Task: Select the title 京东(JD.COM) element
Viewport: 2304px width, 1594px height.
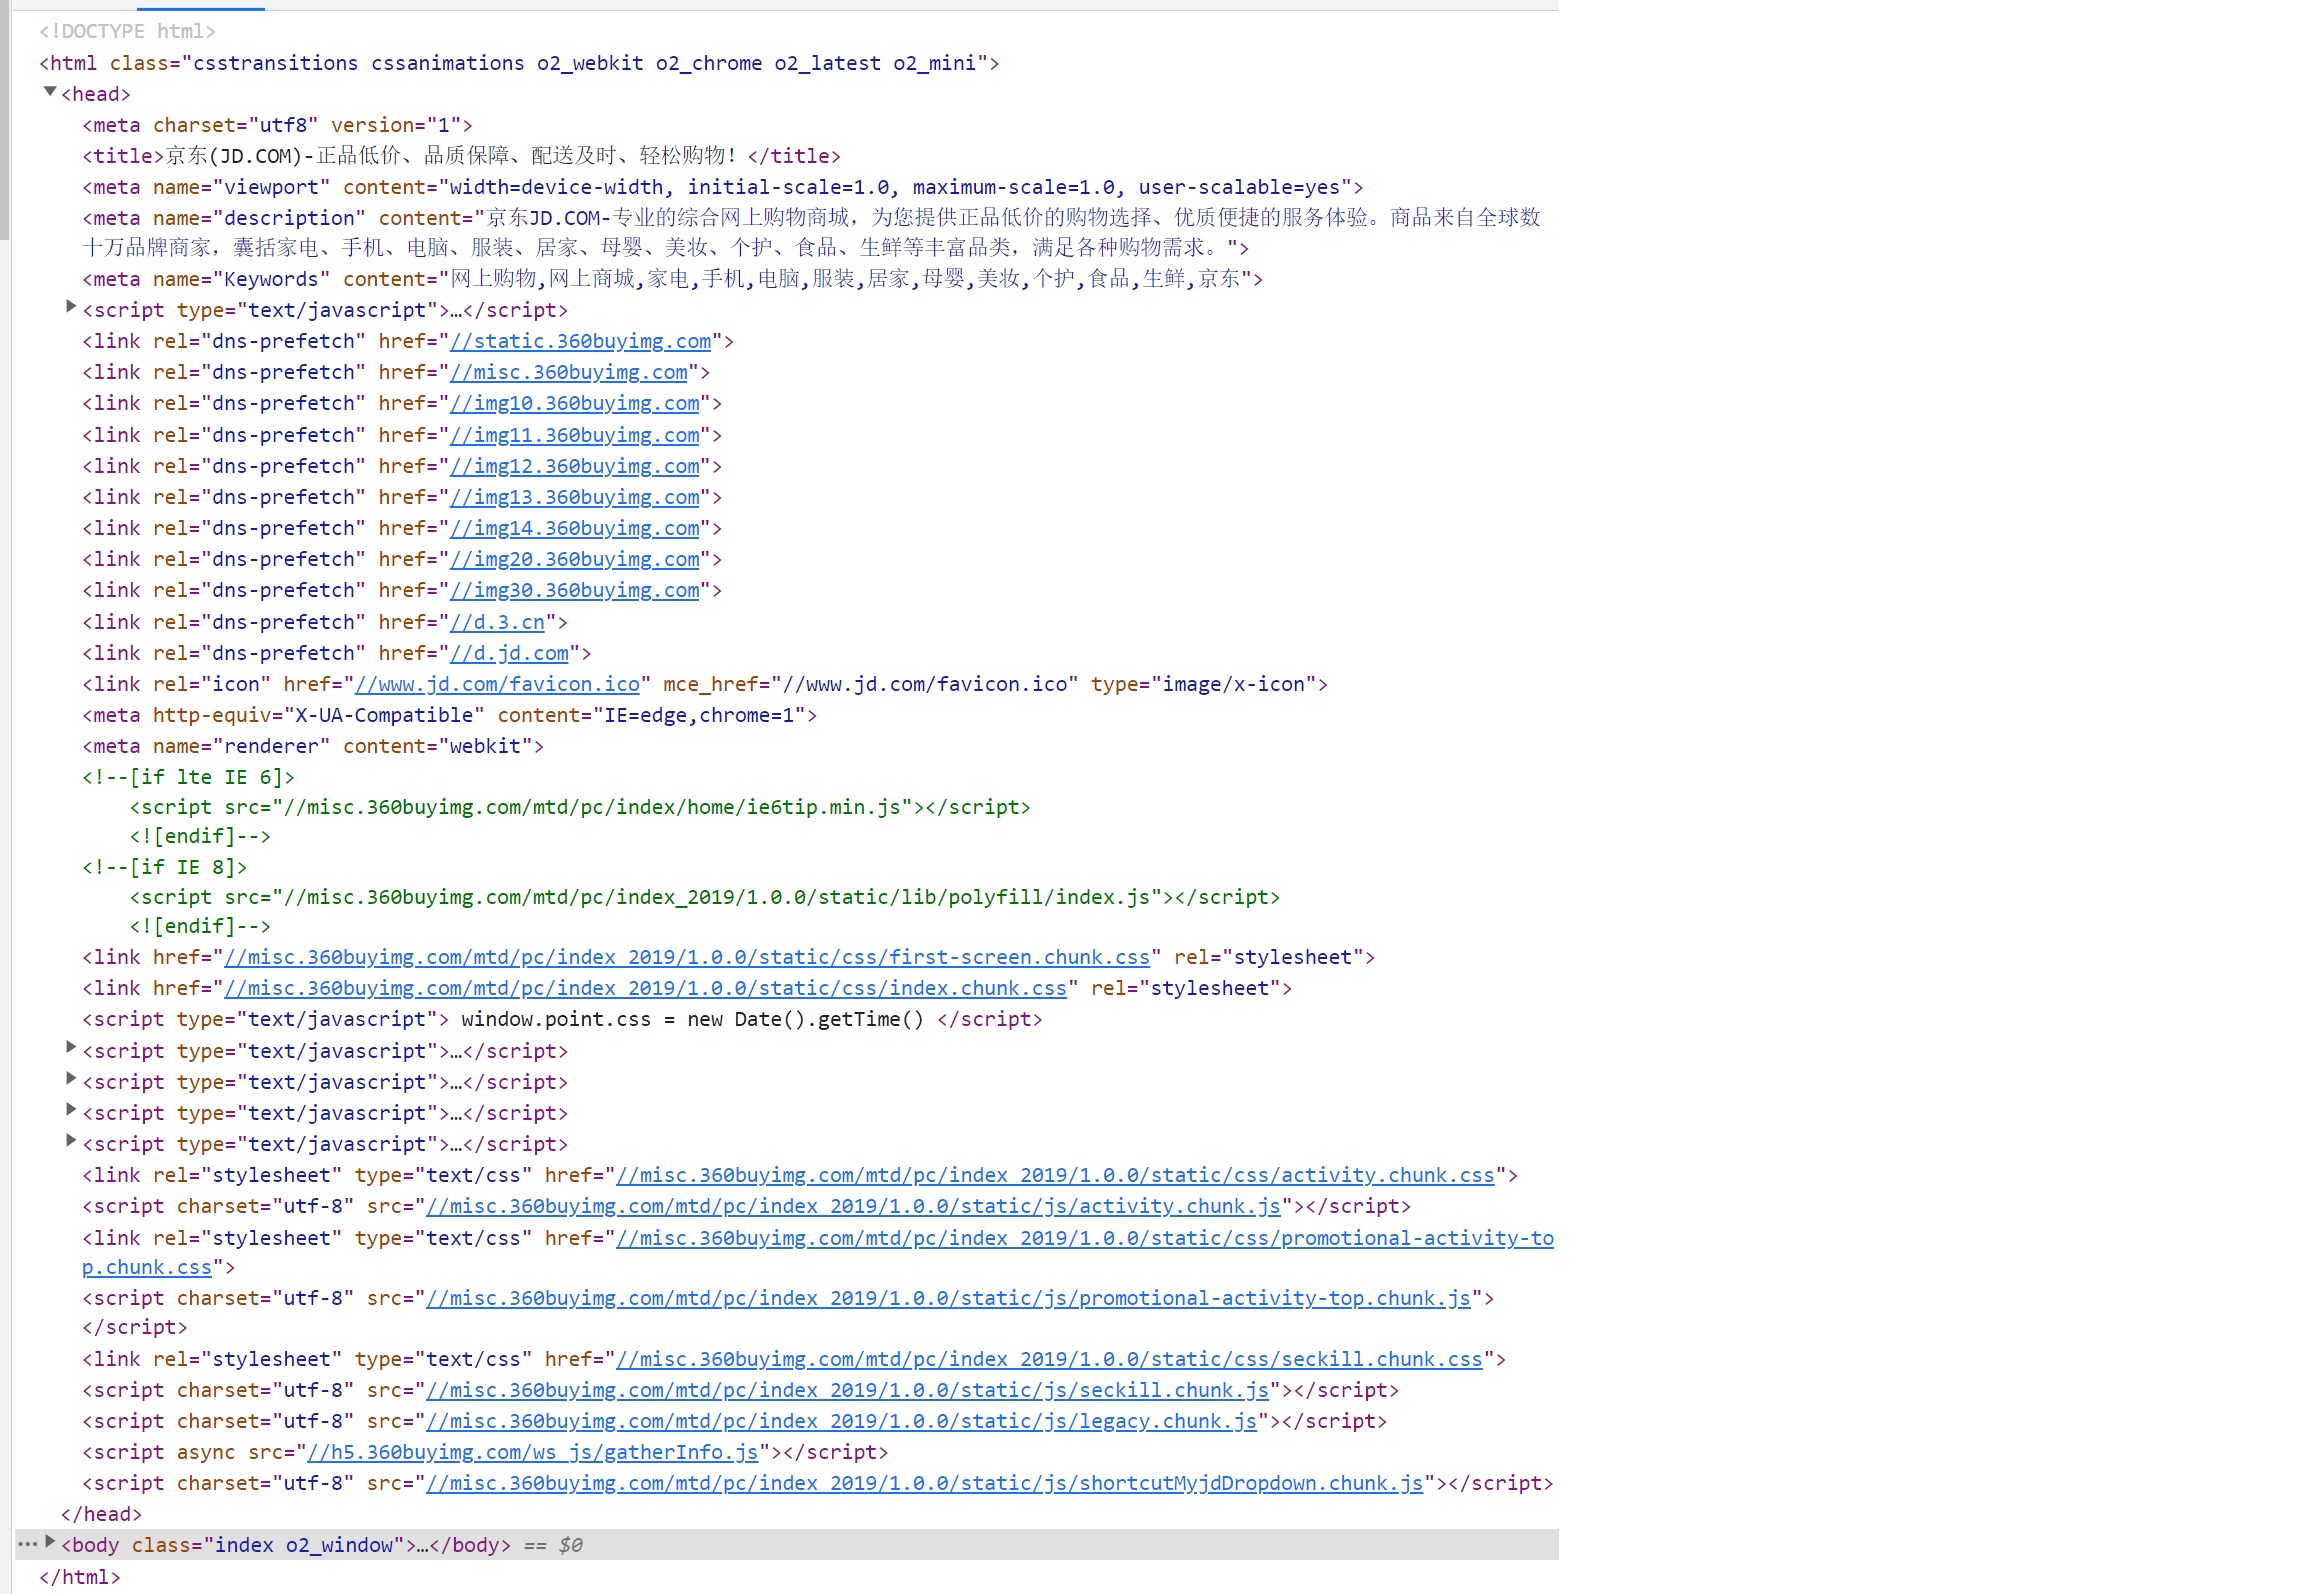Action: tap(461, 156)
